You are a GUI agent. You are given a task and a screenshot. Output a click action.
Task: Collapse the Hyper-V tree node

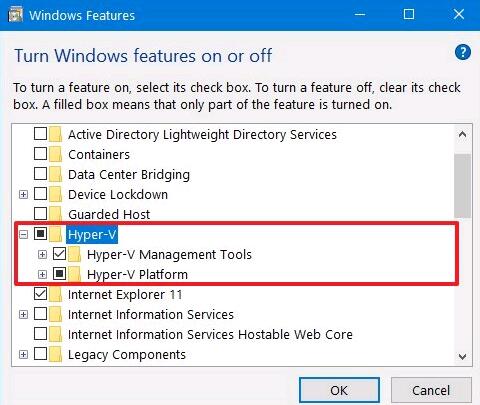[x=23, y=235]
